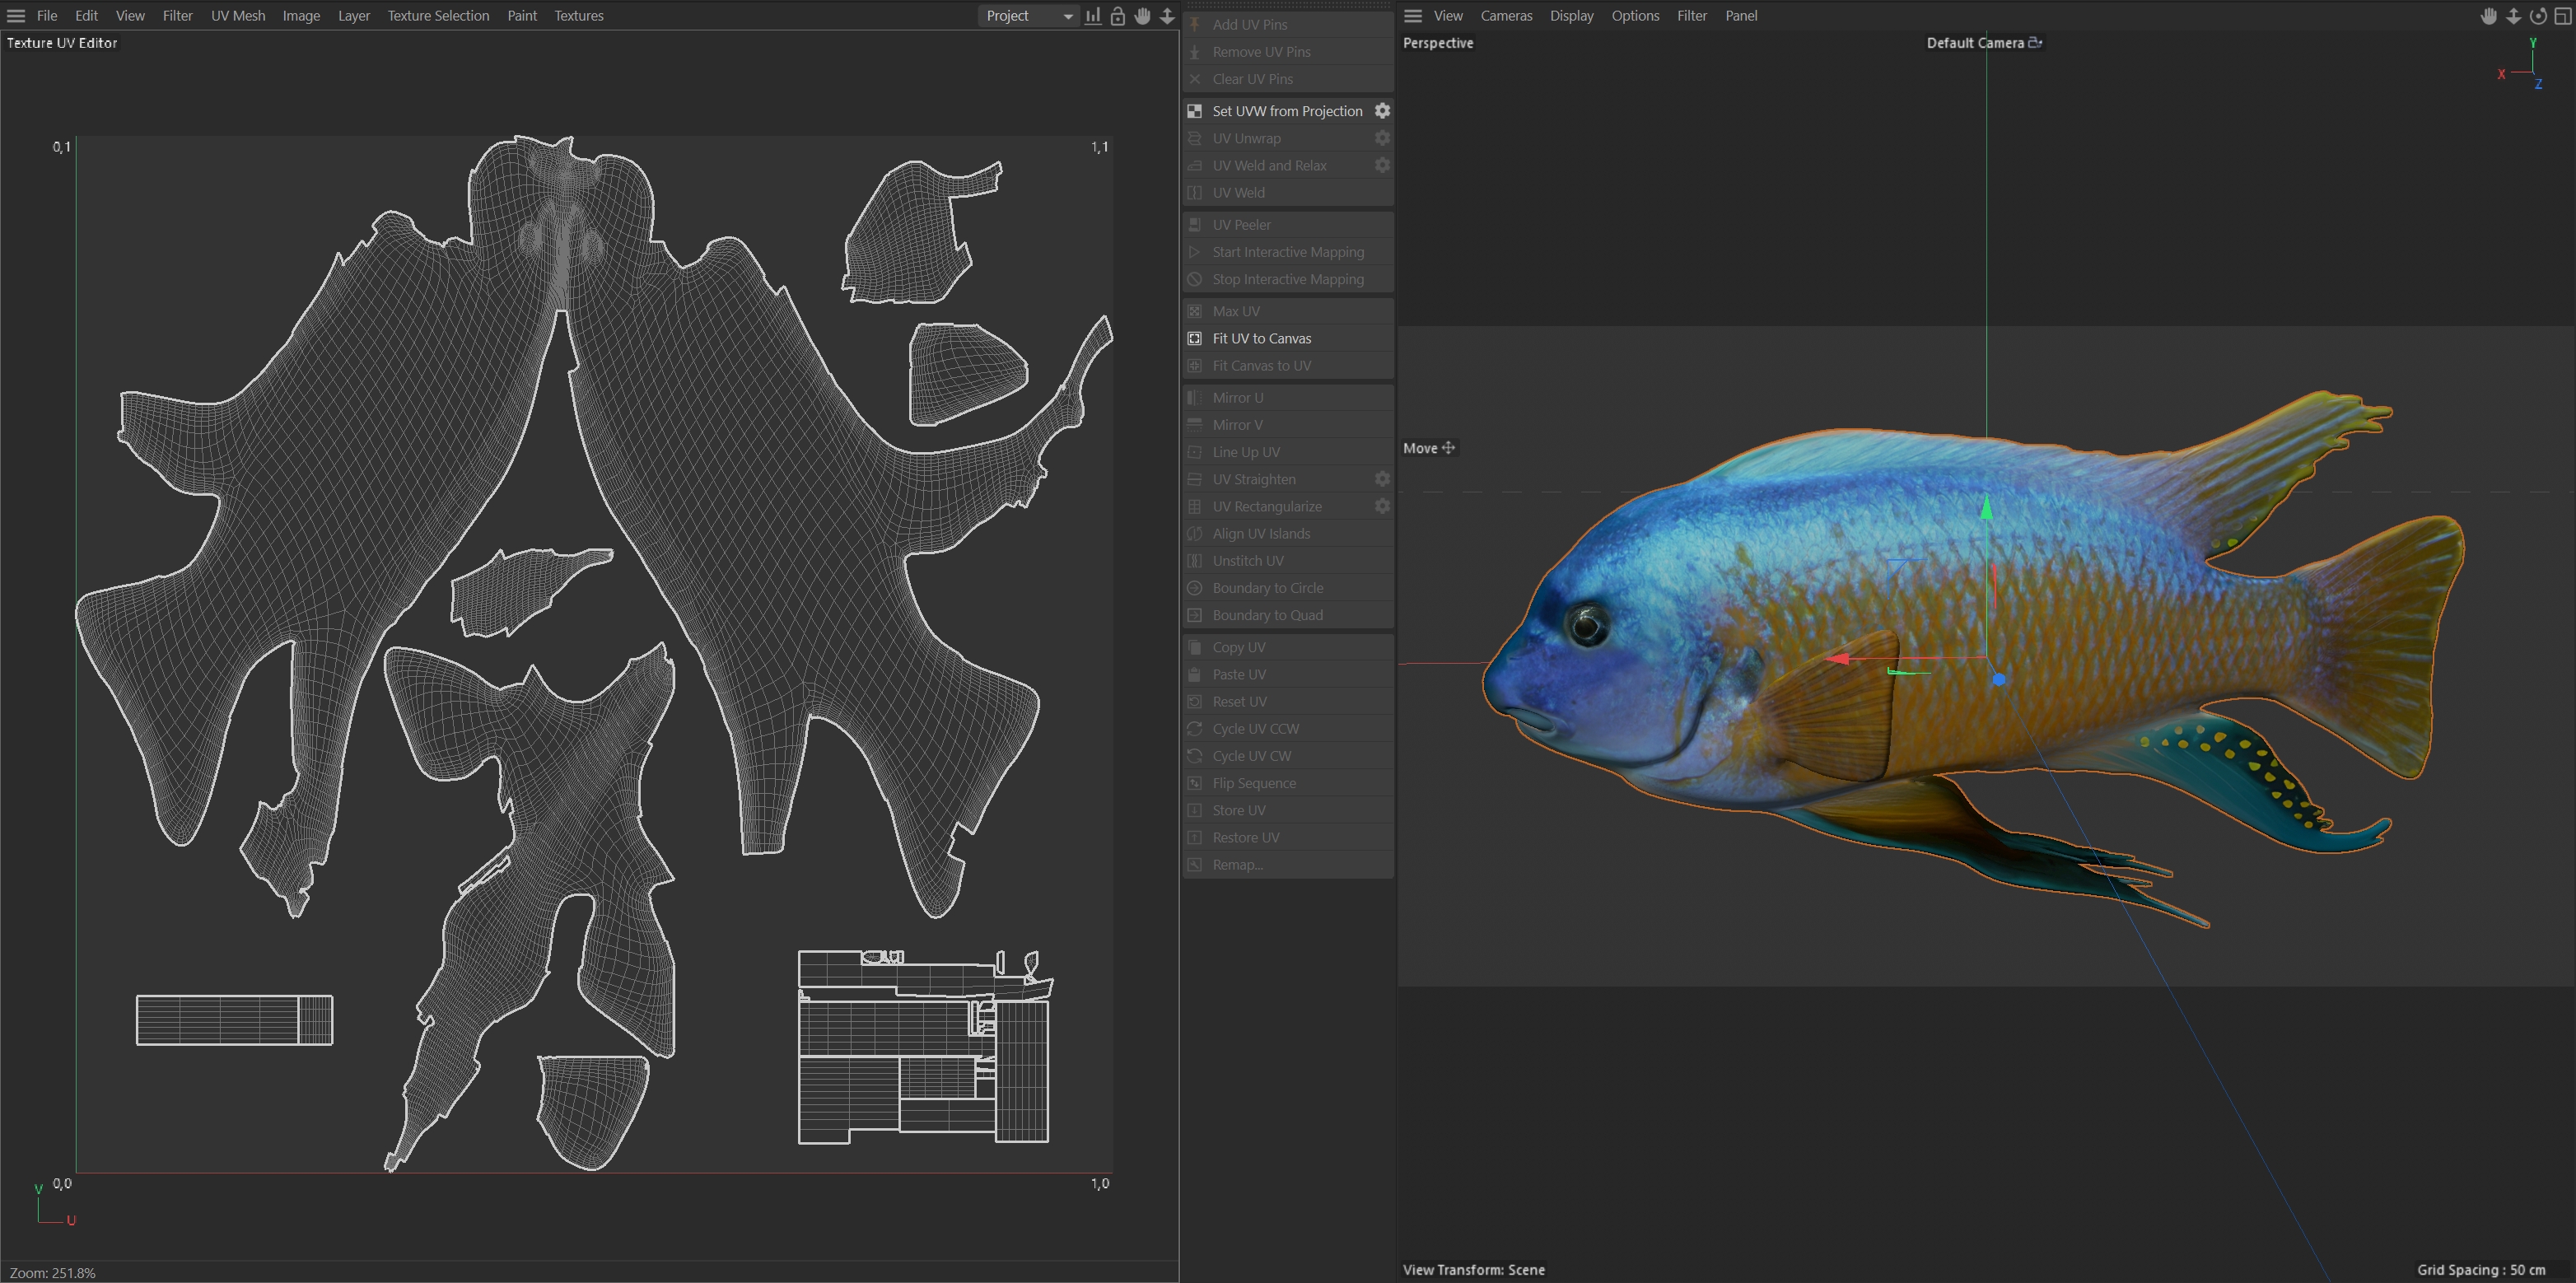Screen dimensions: 2576x1283
Task: Click the rectangular UV island at bottom left
Action: pos(234,1020)
